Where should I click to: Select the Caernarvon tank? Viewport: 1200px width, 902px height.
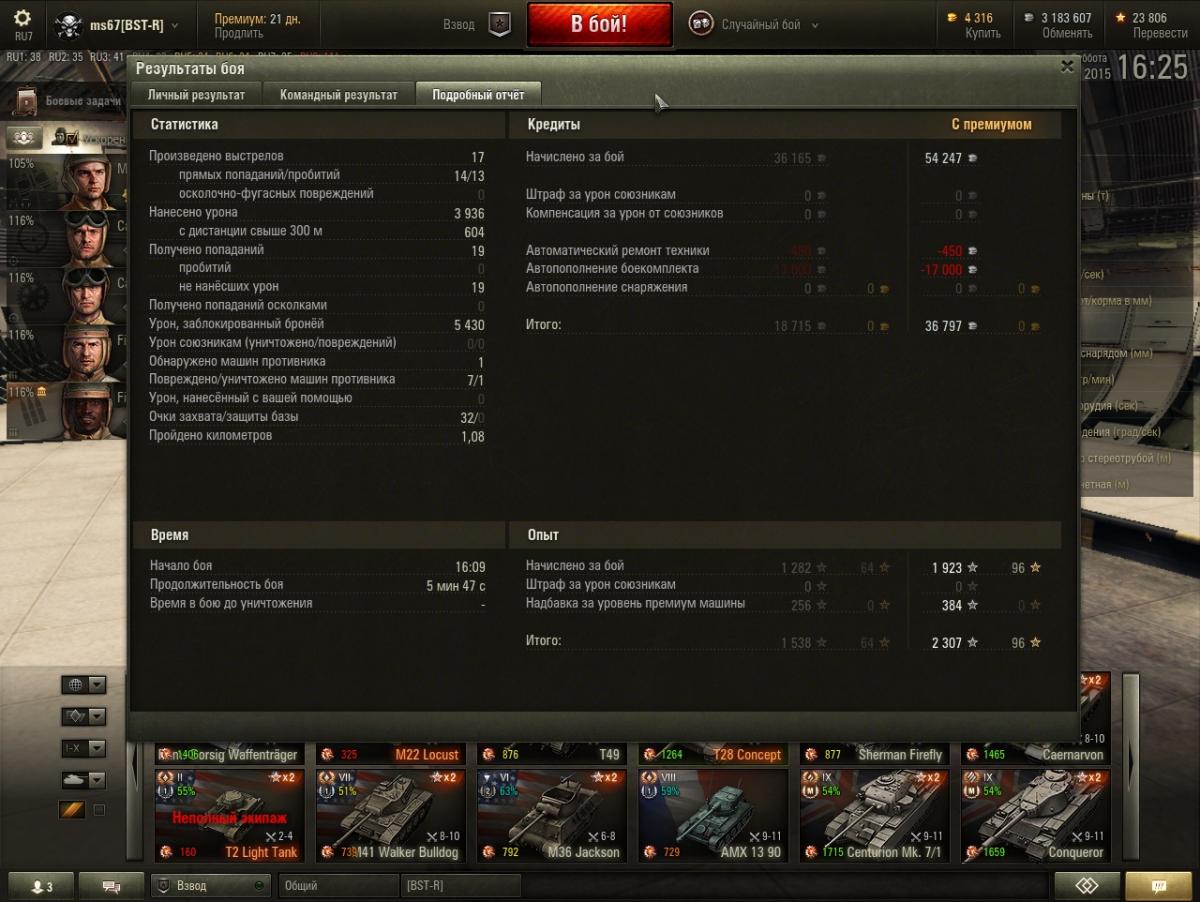click(x=1035, y=754)
